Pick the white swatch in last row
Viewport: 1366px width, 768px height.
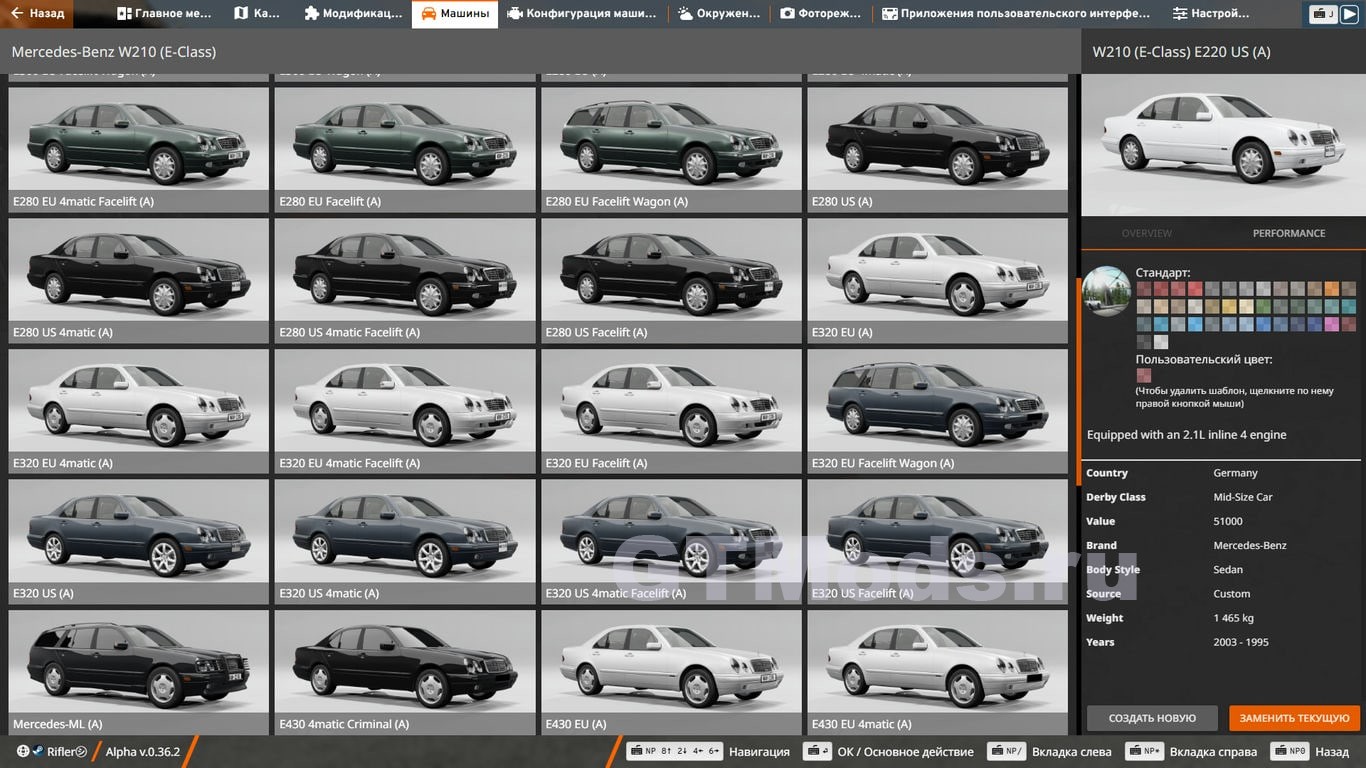[1161, 342]
